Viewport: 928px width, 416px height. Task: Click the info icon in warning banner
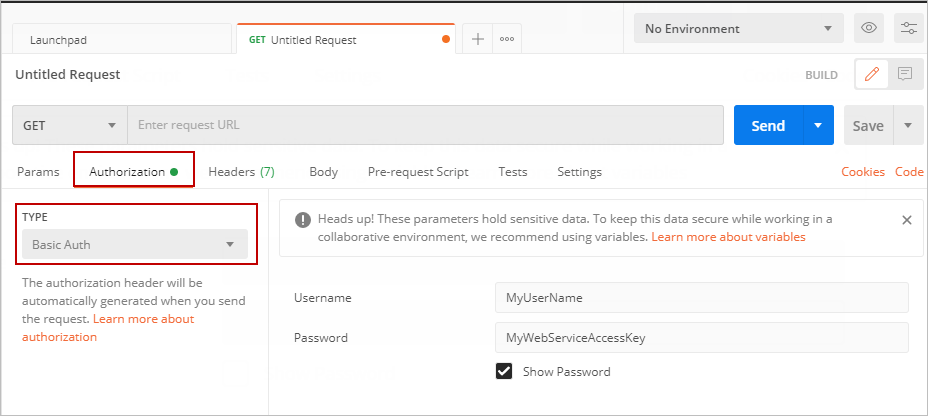pyautogui.click(x=302, y=219)
